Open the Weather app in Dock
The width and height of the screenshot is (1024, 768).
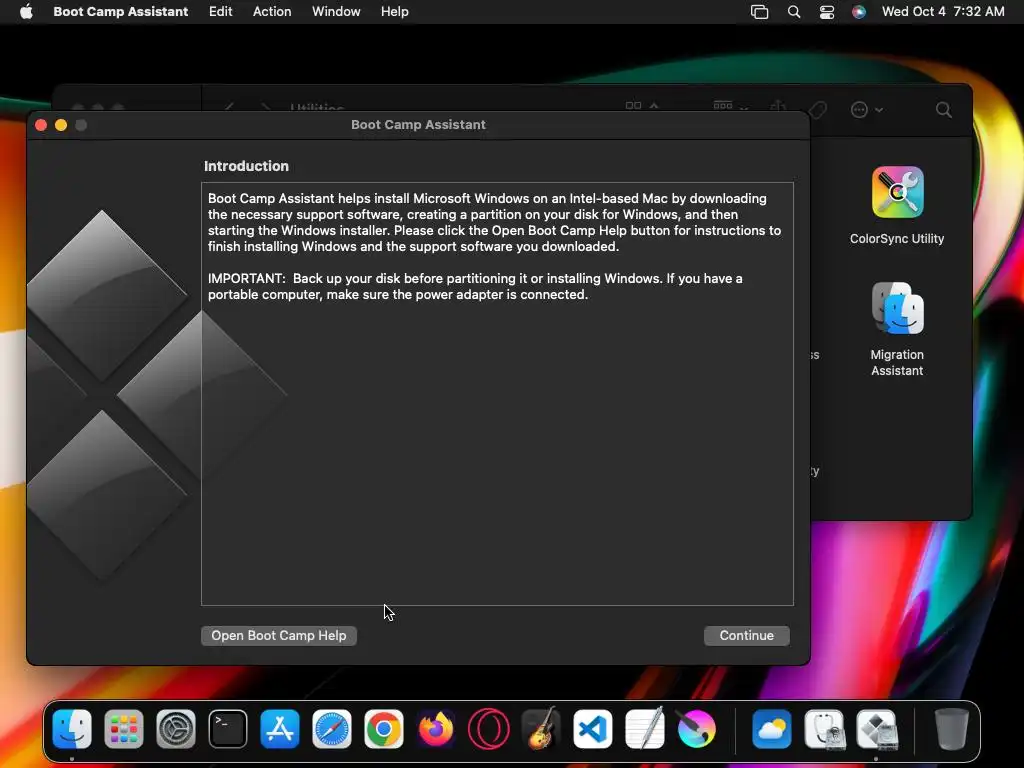[x=771, y=729]
